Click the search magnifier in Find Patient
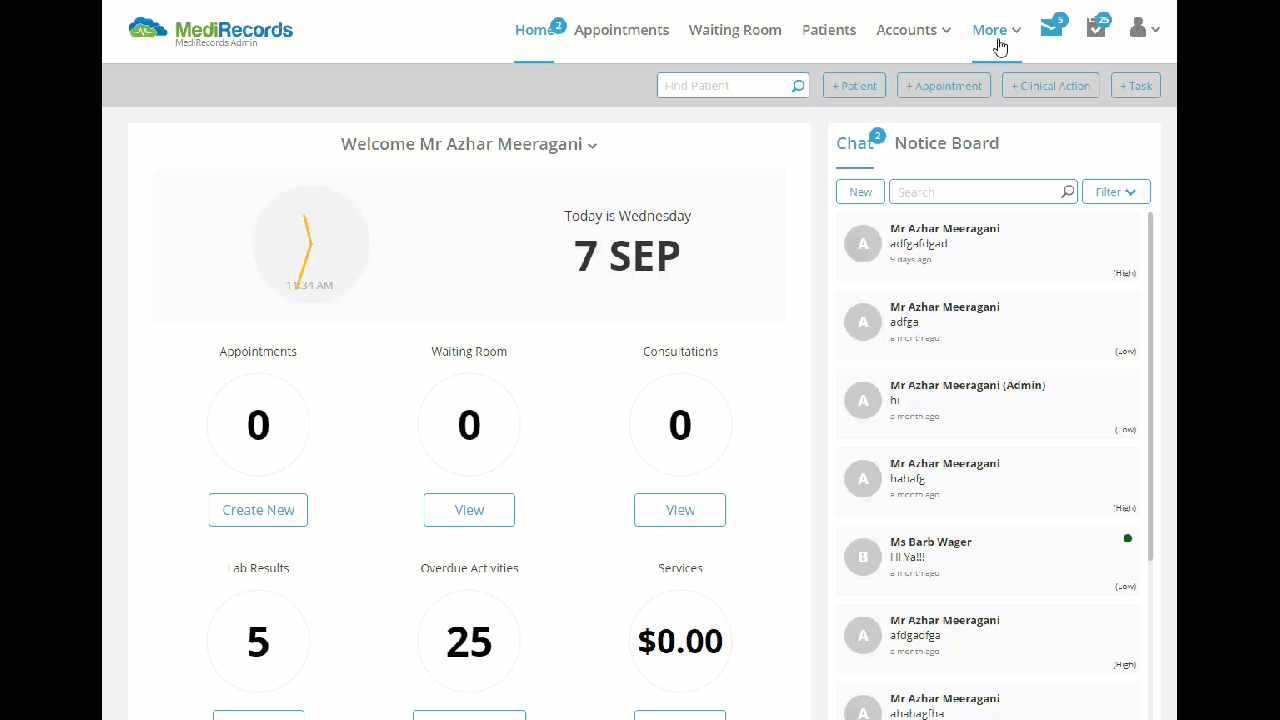1280x720 pixels. pos(798,86)
